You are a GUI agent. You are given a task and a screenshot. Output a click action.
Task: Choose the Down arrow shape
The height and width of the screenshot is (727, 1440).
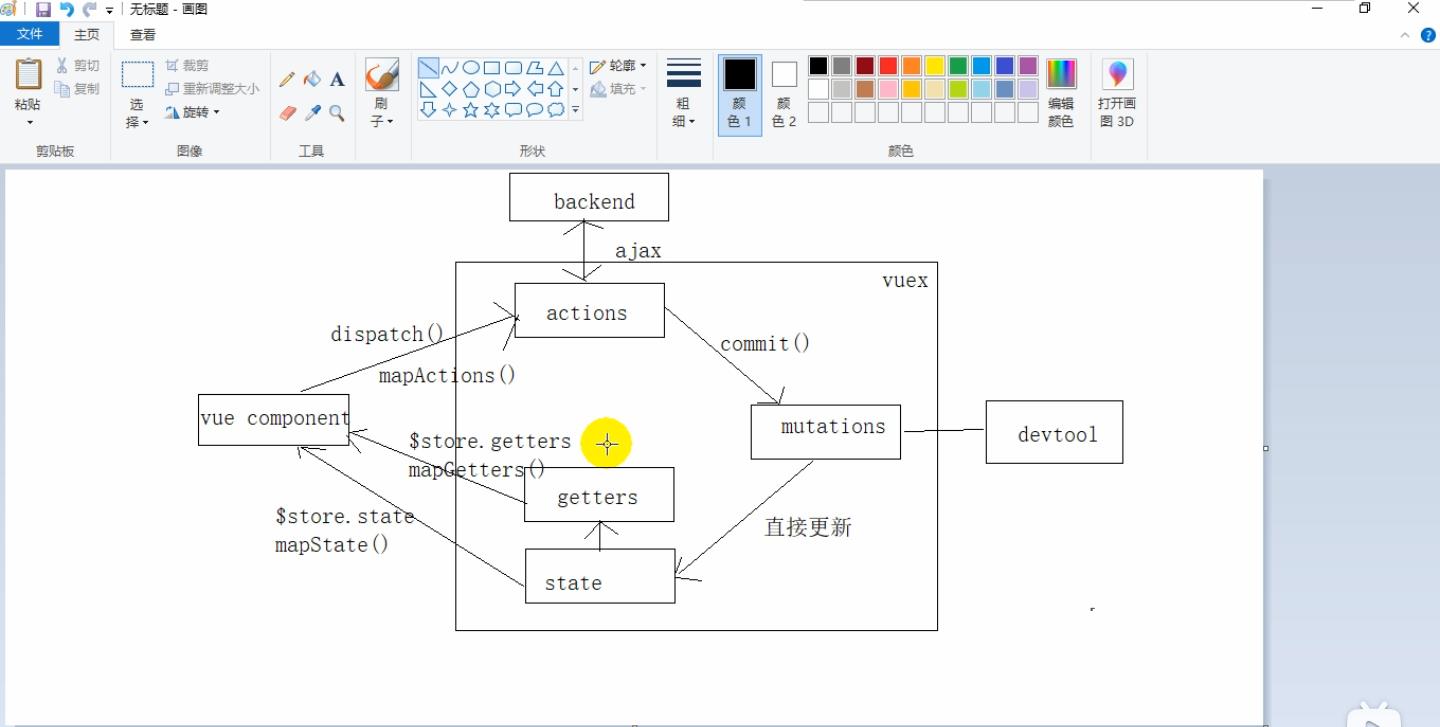428,110
